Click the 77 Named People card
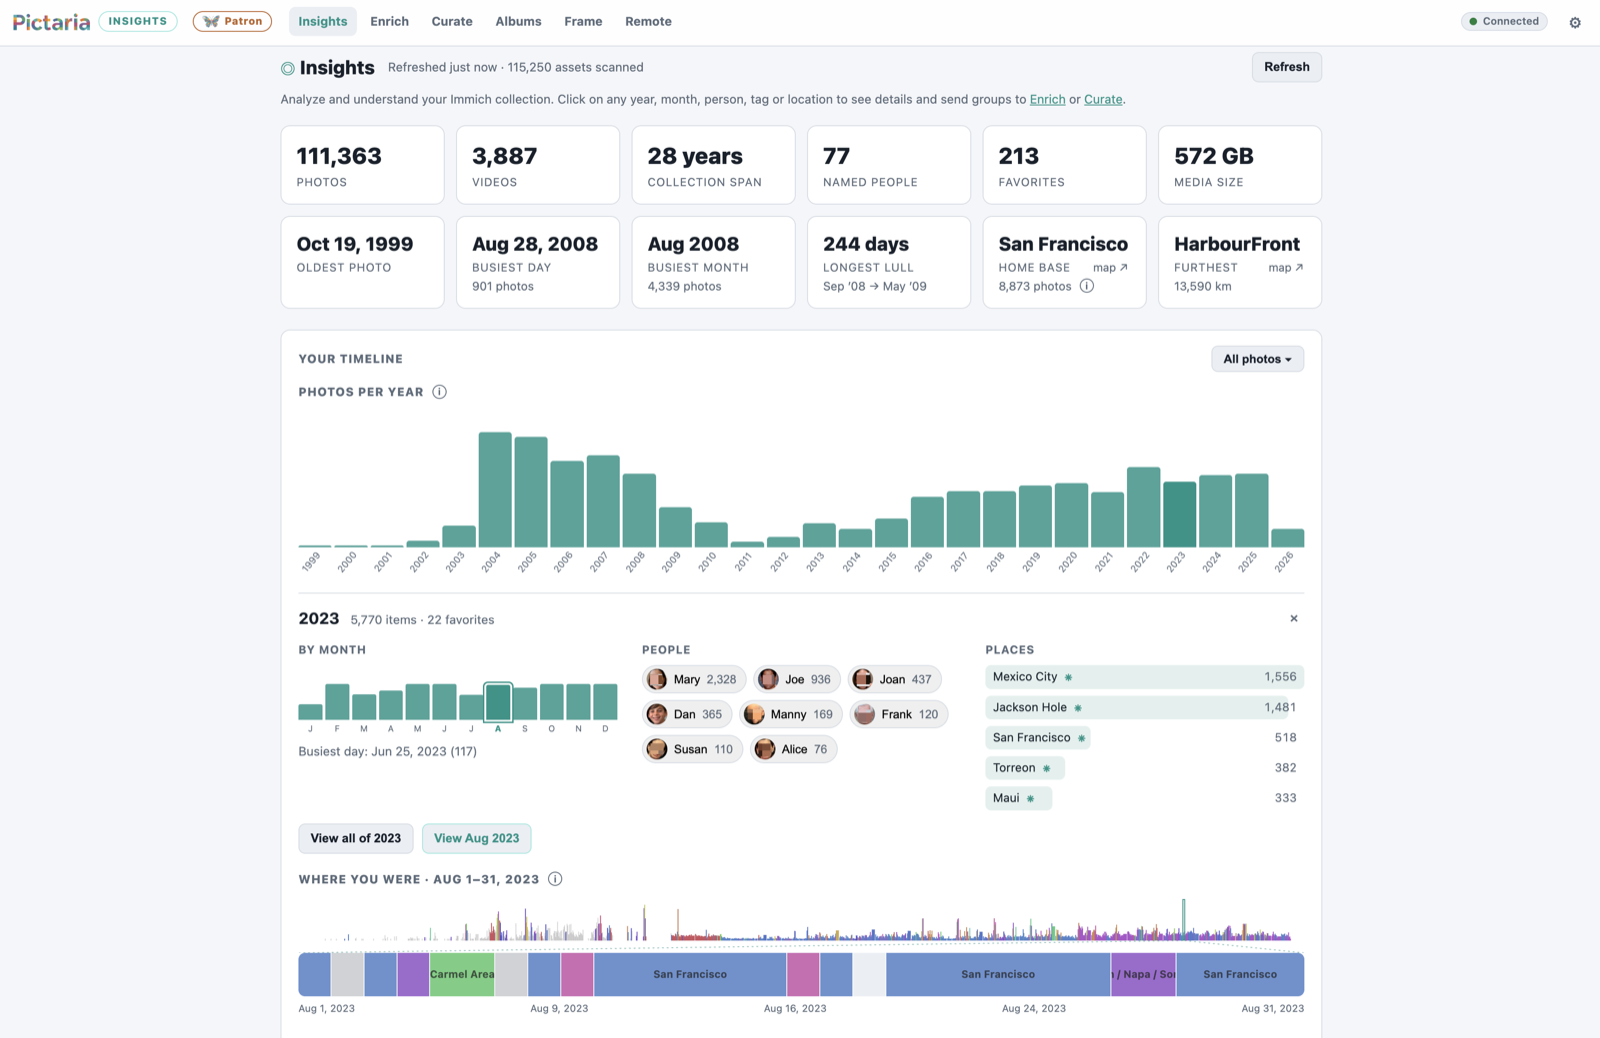Viewport: 1600px width, 1038px height. 889,165
